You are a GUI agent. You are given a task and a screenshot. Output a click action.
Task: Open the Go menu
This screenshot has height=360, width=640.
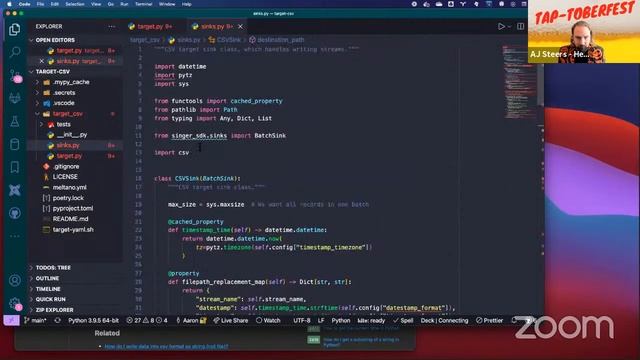[111, 4]
